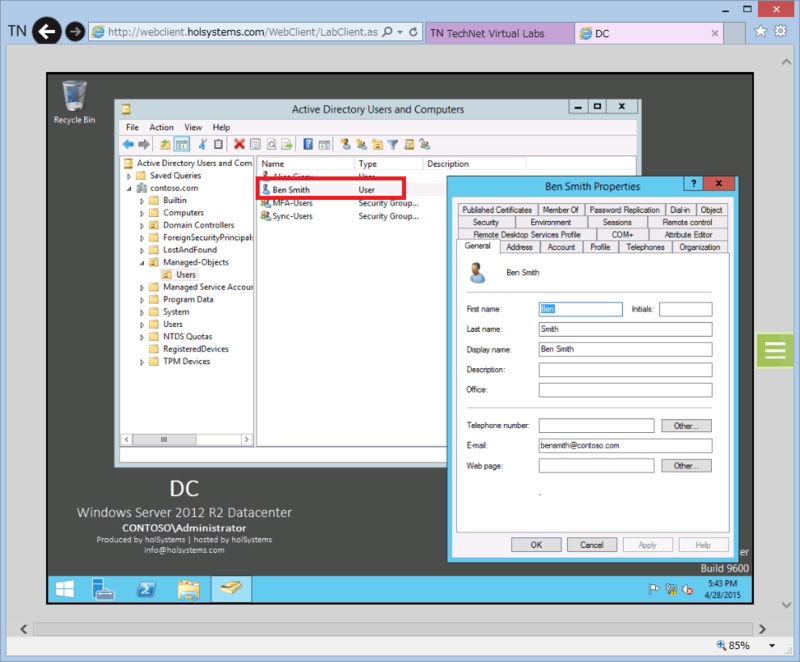Click the Help question button in Properties title bar
Viewport: 800px width, 662px height.
[693, 184]
